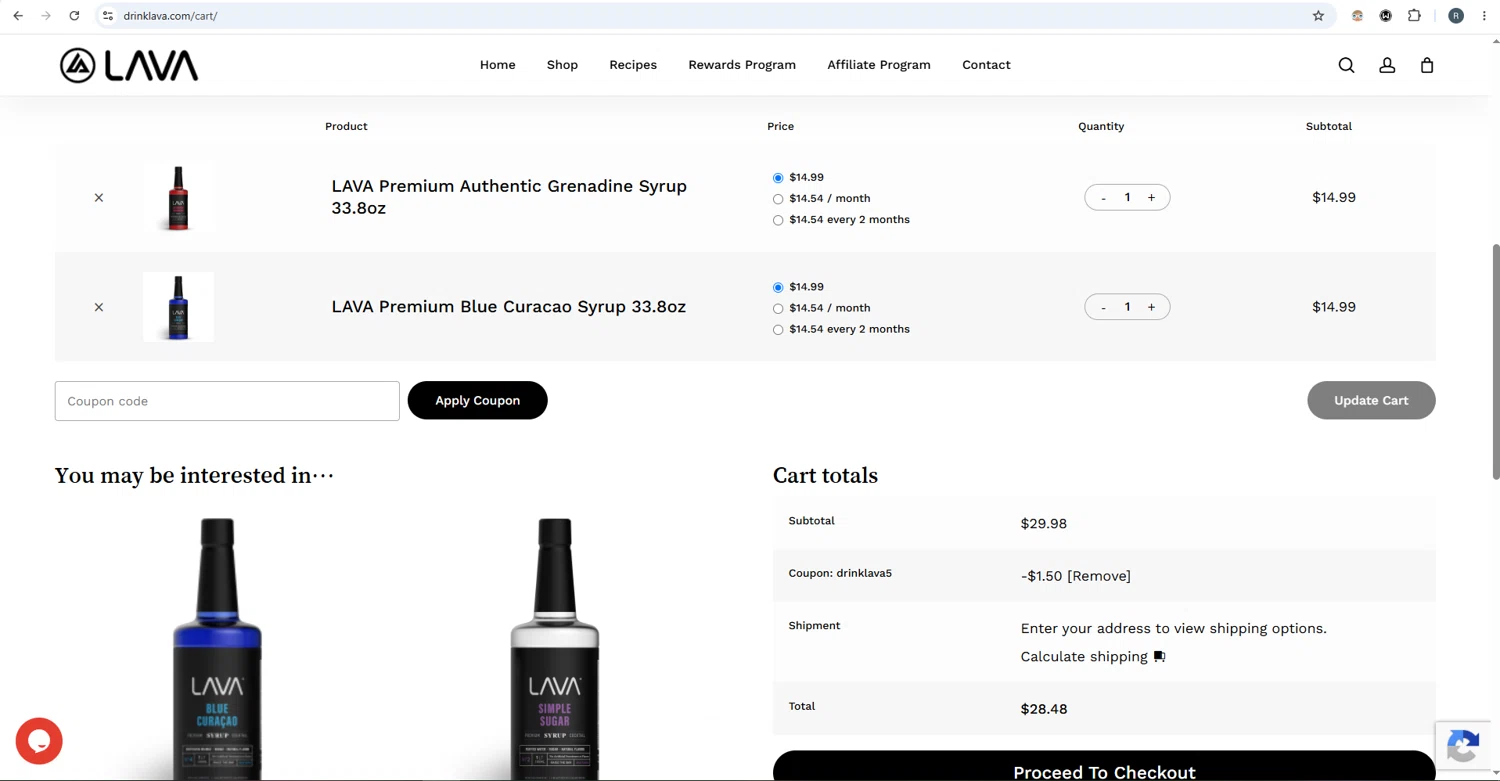Select $14.54 every 2 months for Blue Curacao
The height and width of the screenshot is (781, 1500).
click(x=778, y=329)
